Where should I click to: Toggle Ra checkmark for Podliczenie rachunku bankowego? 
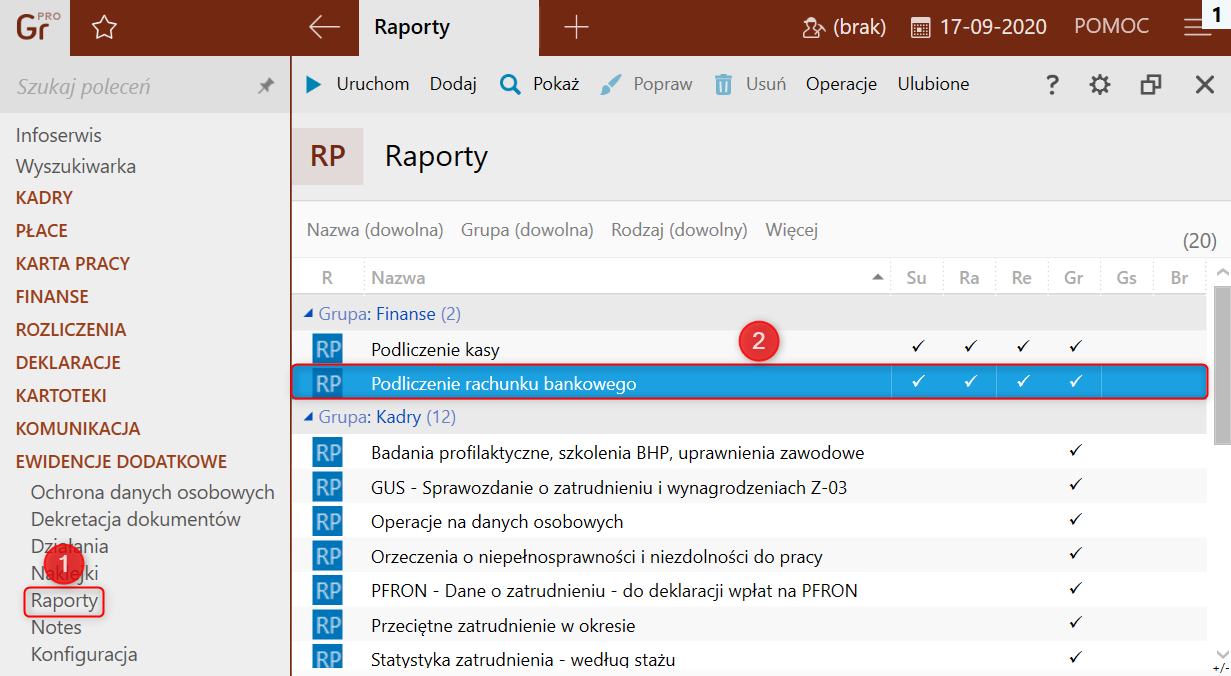coord(969,381)
